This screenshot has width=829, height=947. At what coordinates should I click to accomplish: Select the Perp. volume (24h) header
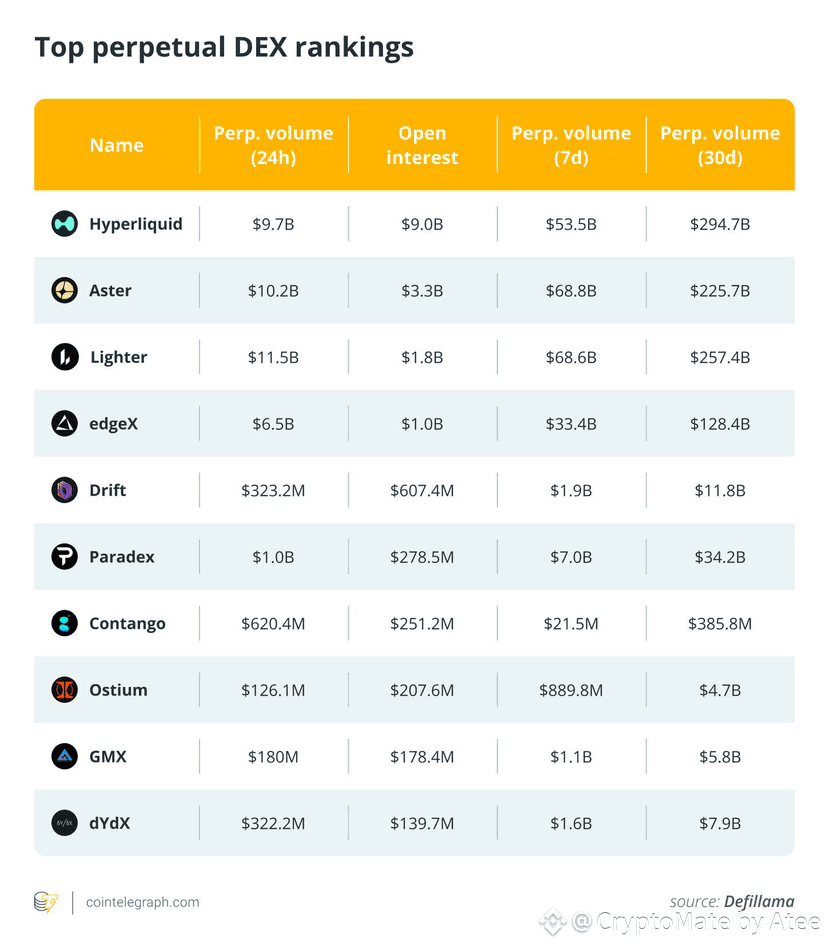pos(273,145)
